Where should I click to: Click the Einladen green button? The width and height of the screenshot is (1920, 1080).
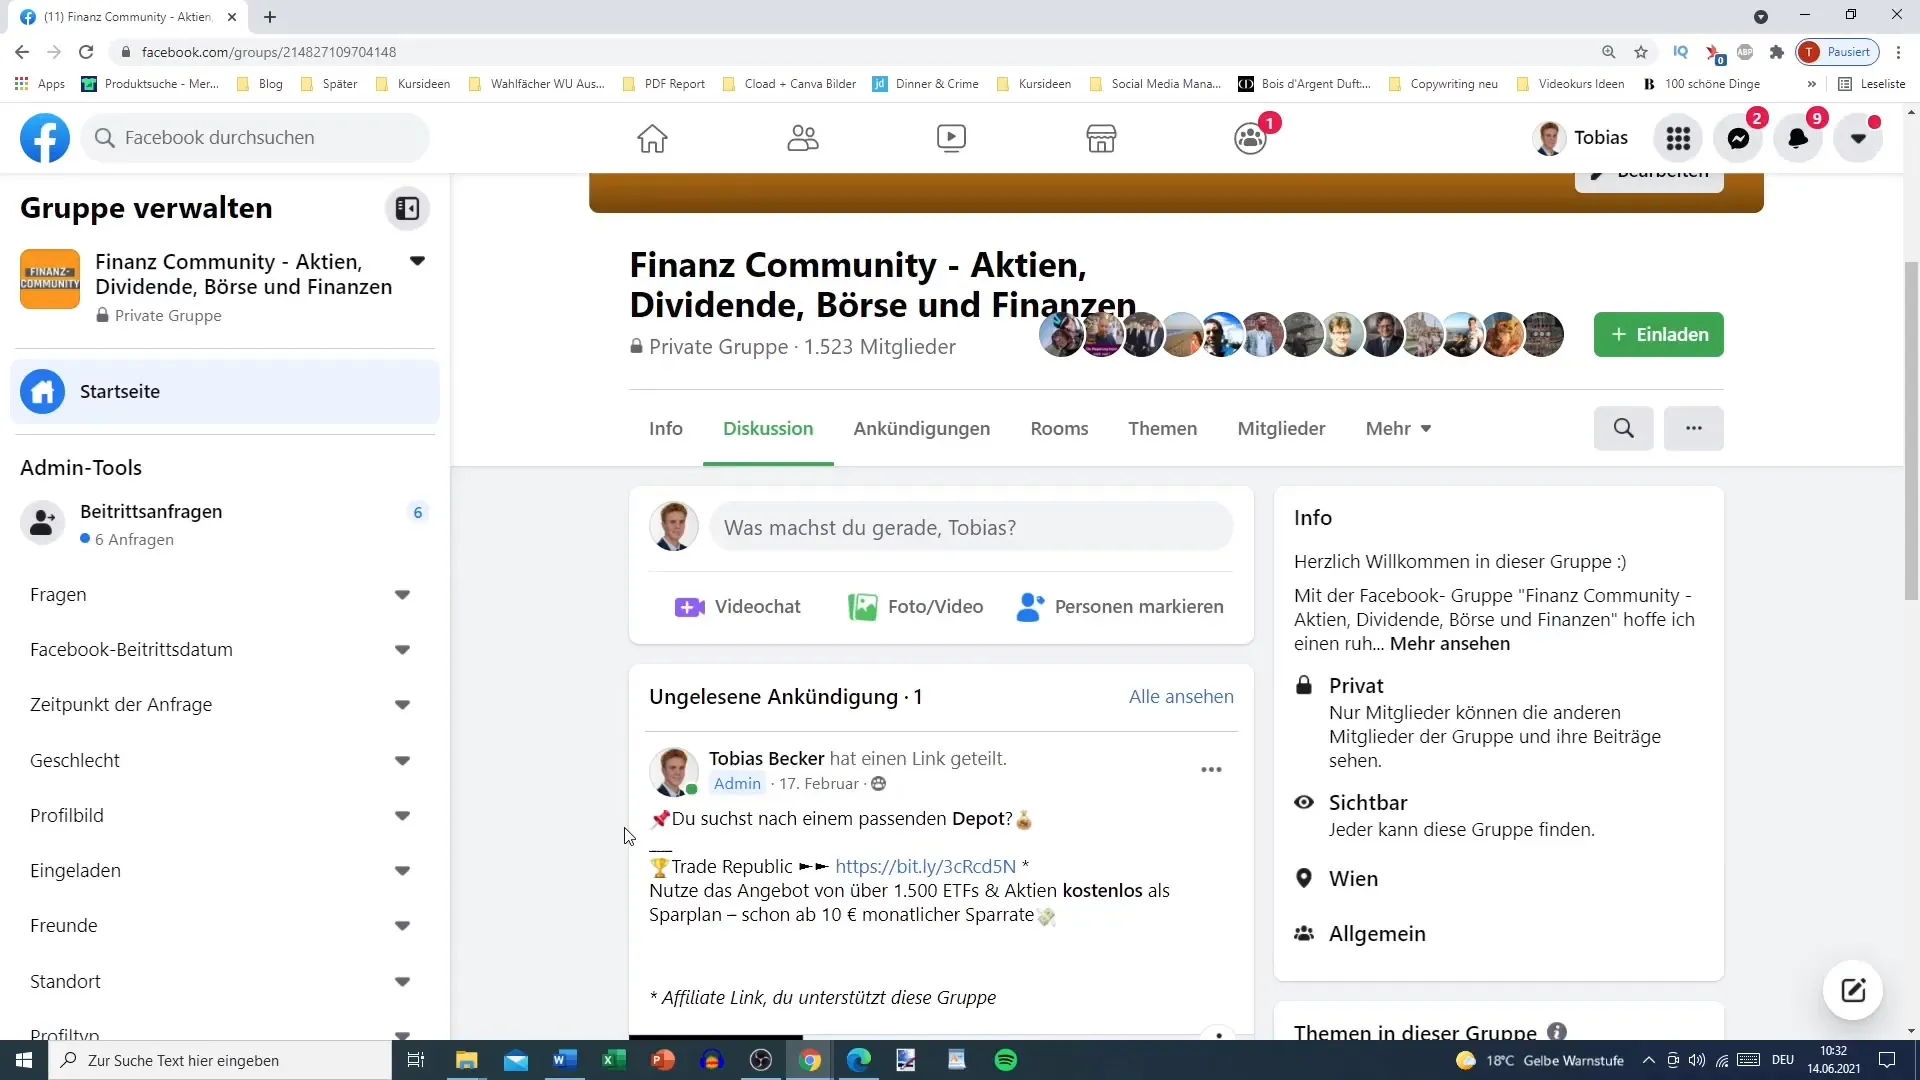(x=1658, y=334)
